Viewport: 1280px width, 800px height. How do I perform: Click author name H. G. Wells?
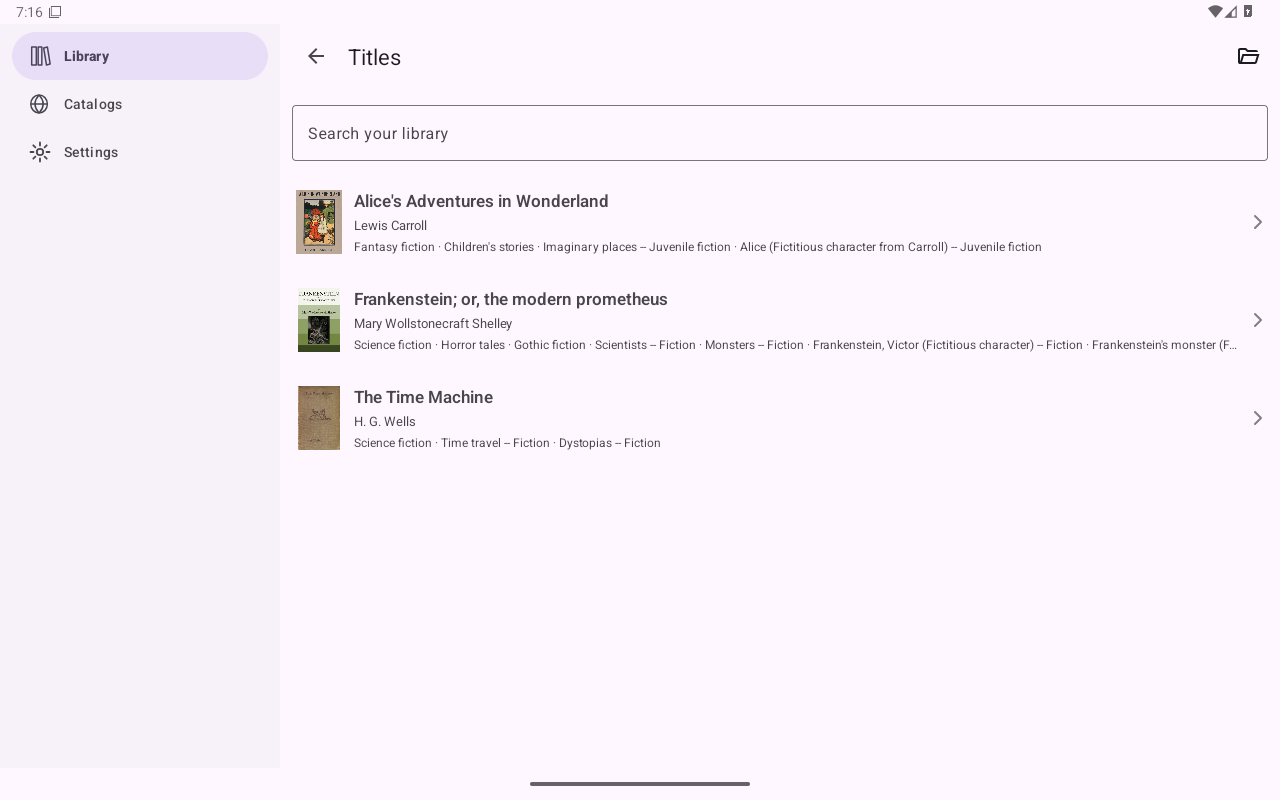pyautogui.click(x=385, y=422)
